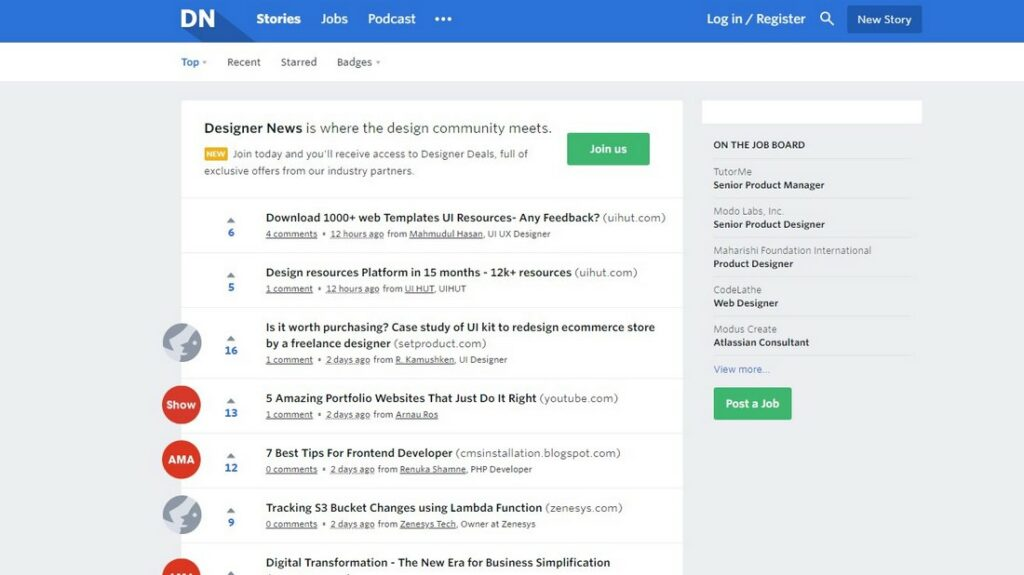Upvote the 5 Amazing Portfolio Websites story
The image size is (1024, 575).
click(231, 401)
